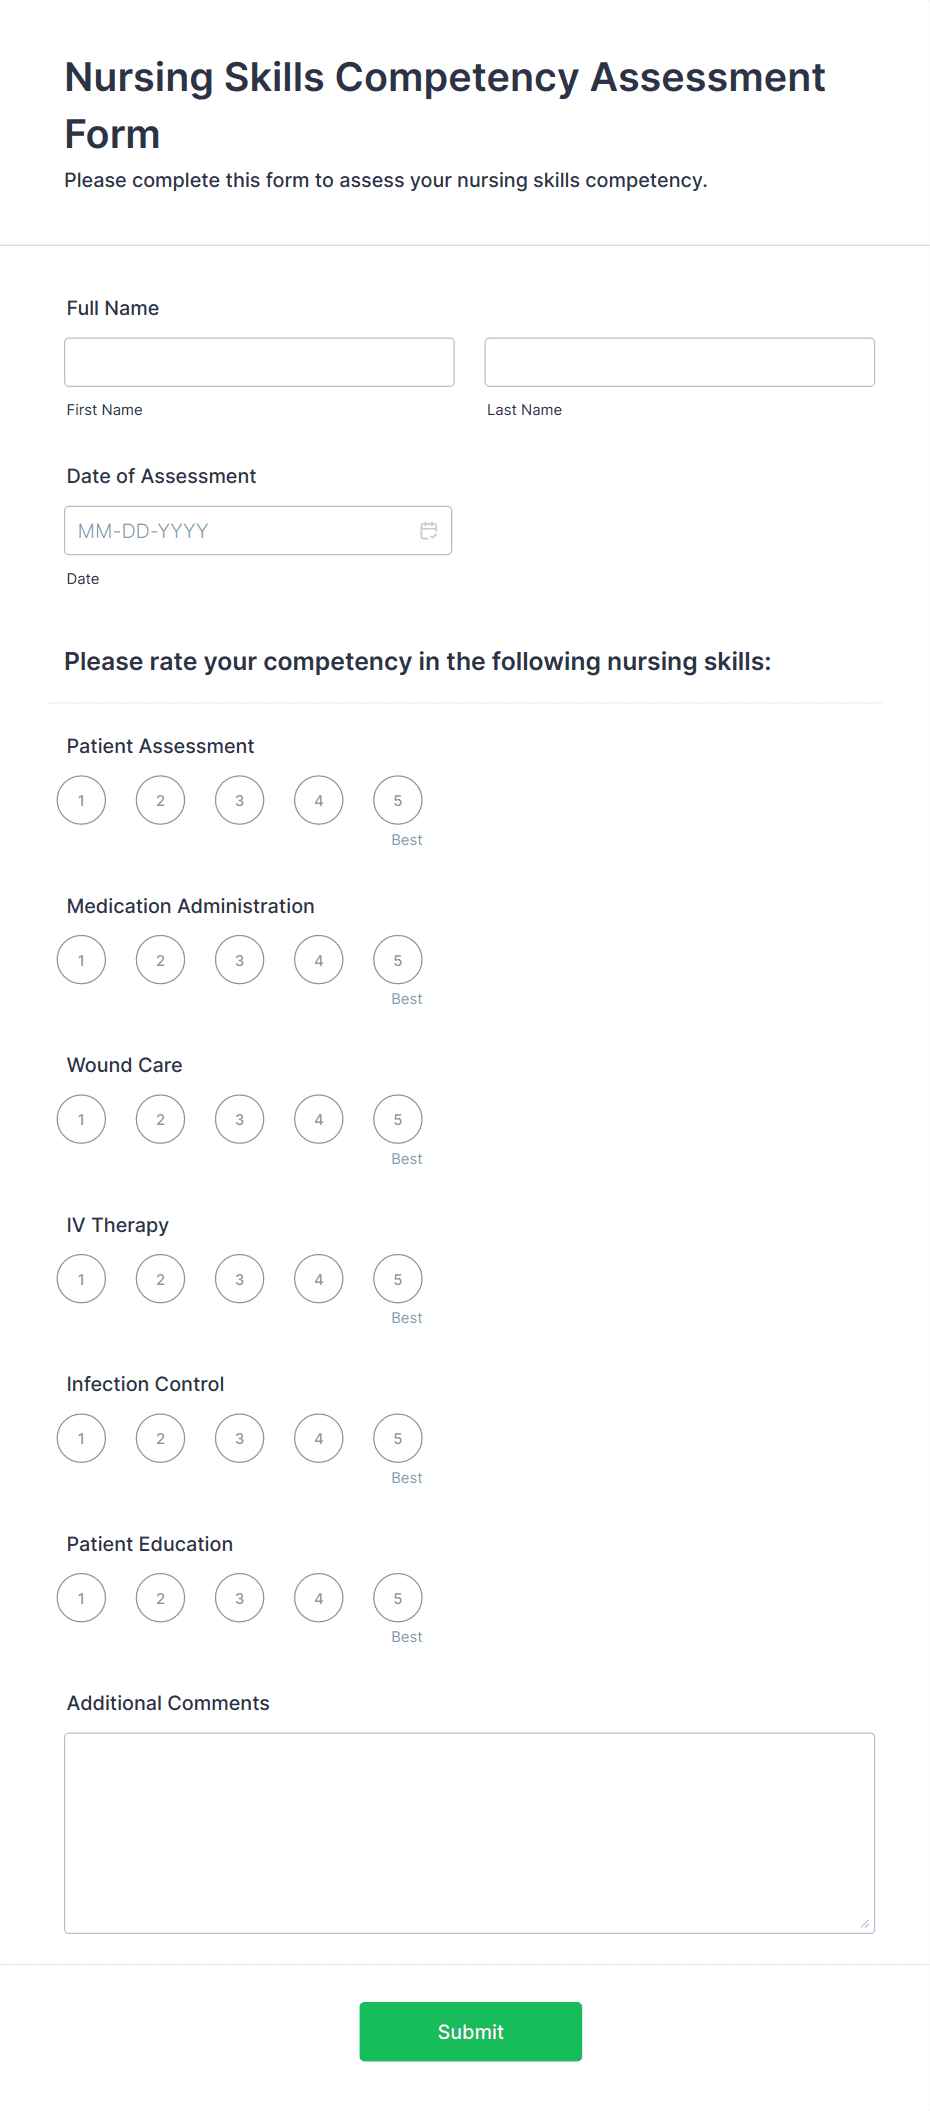The image size is (930, 2111).
Task: Select rating 5 for Patient Assessment
Action: (397, 799)
